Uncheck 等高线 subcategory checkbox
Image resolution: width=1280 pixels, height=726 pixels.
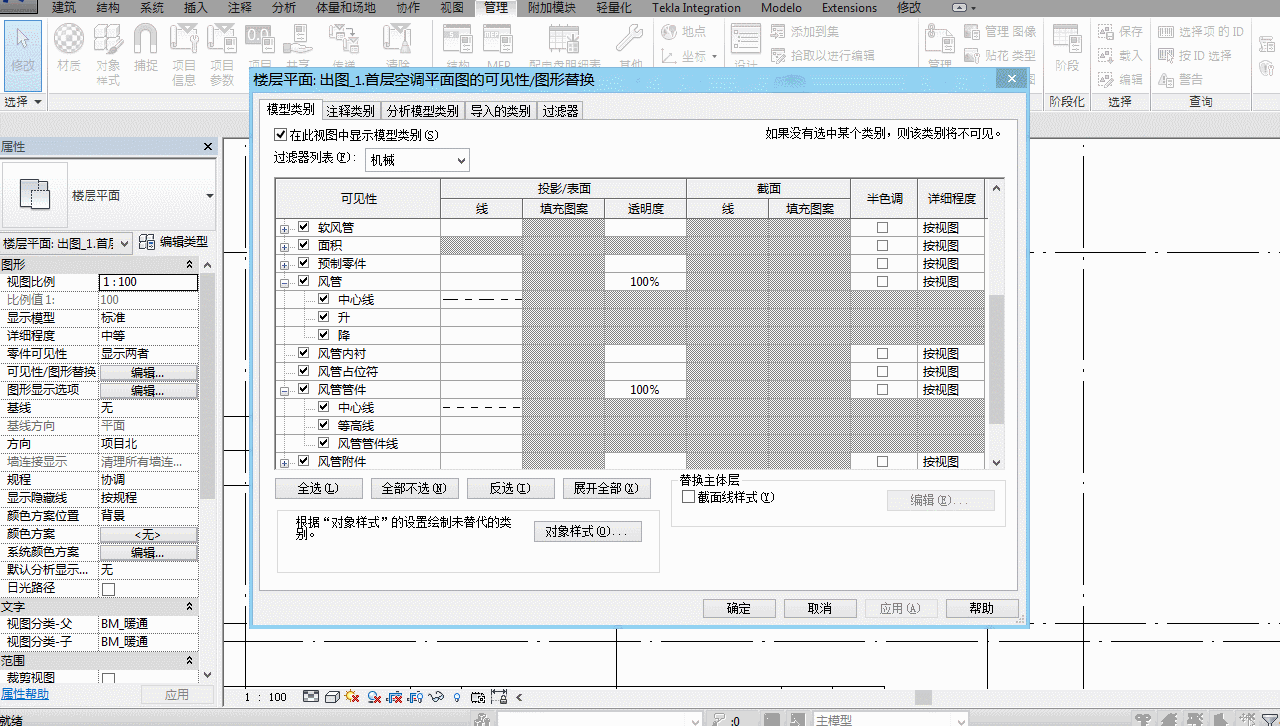point(324,426)
